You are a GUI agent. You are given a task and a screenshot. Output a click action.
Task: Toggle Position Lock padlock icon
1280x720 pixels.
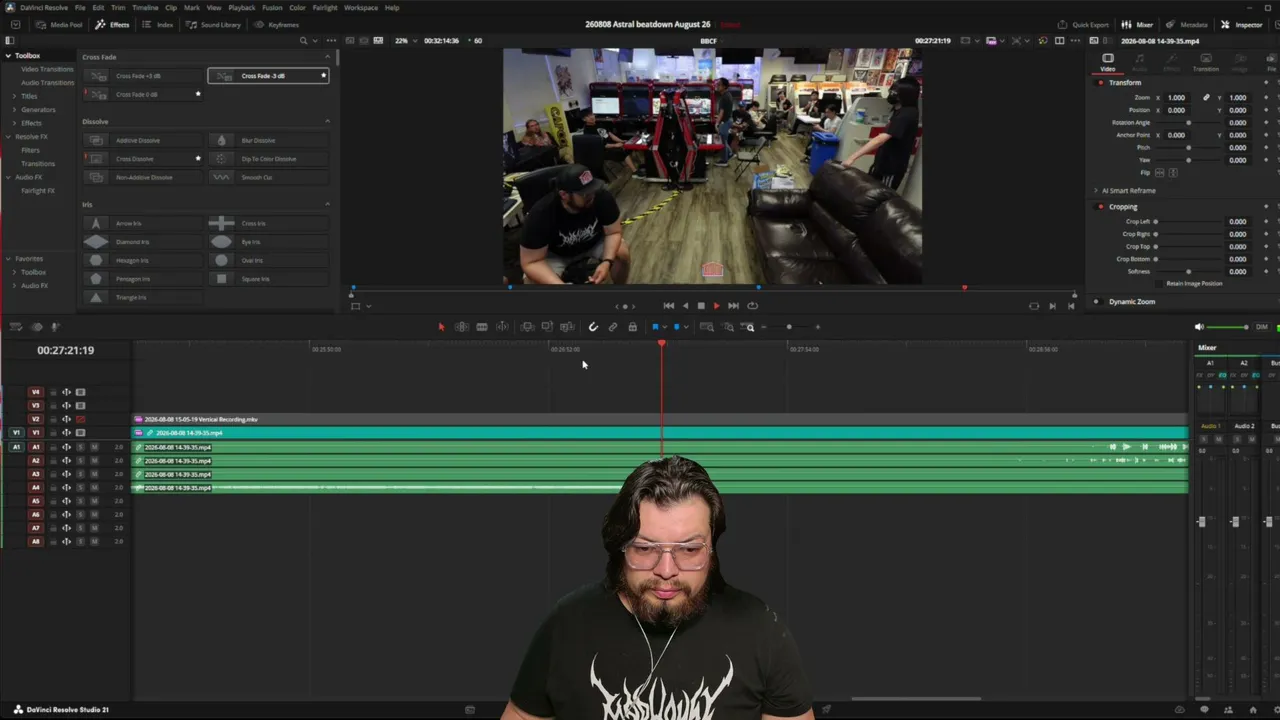coord(632,327)
